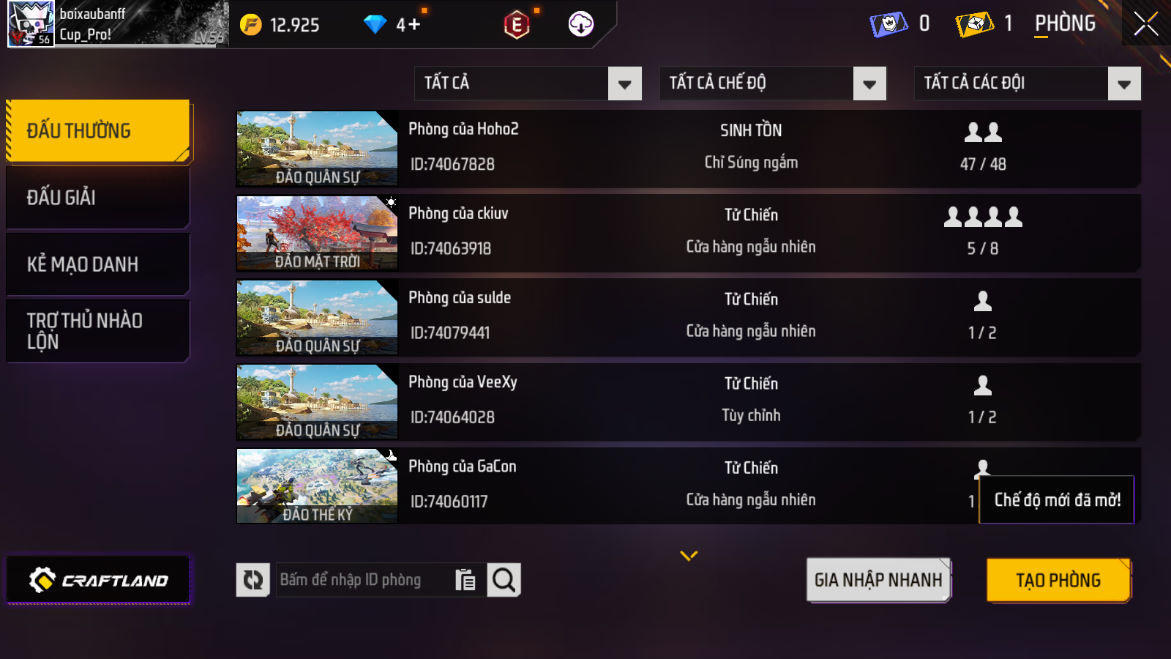
Task: Click the cloud download icon
Action: pos(580,25)
